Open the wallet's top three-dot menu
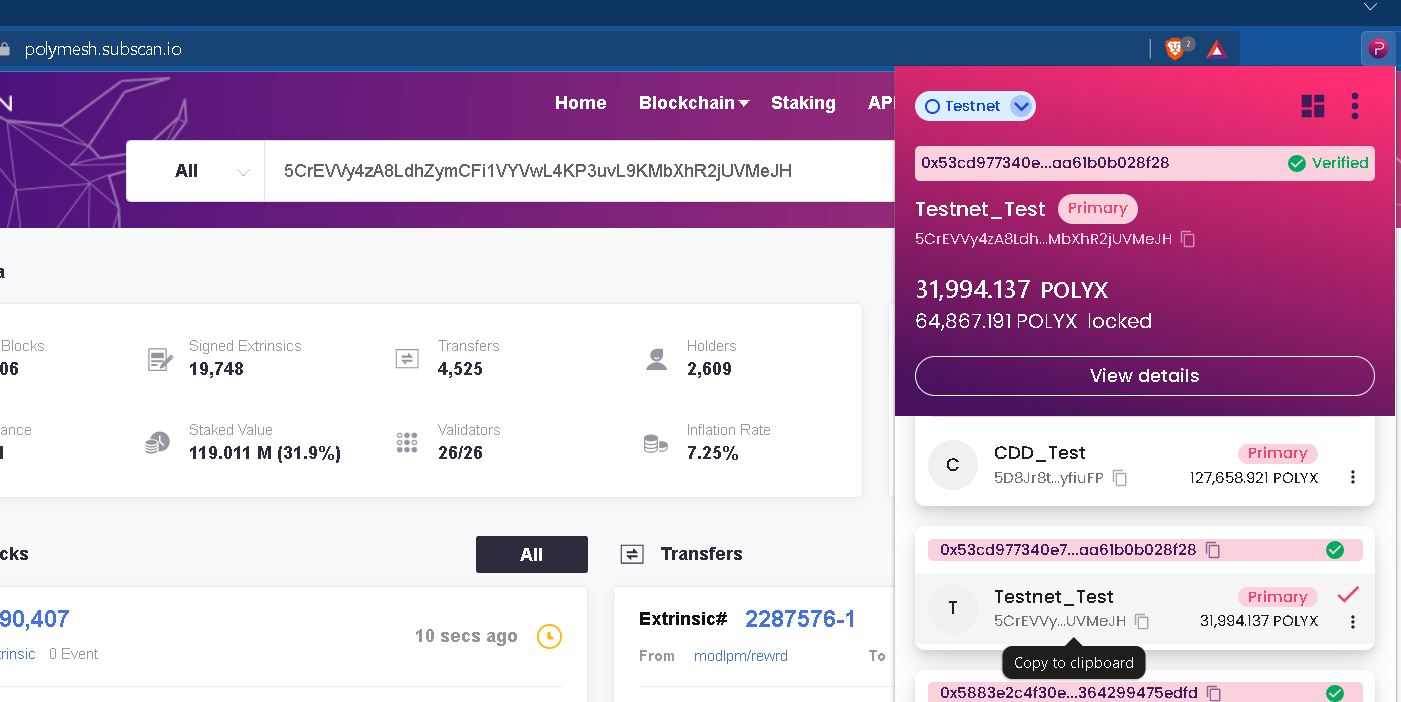This screenshot has height=702, width=1401. click(x=1355, y=106)
